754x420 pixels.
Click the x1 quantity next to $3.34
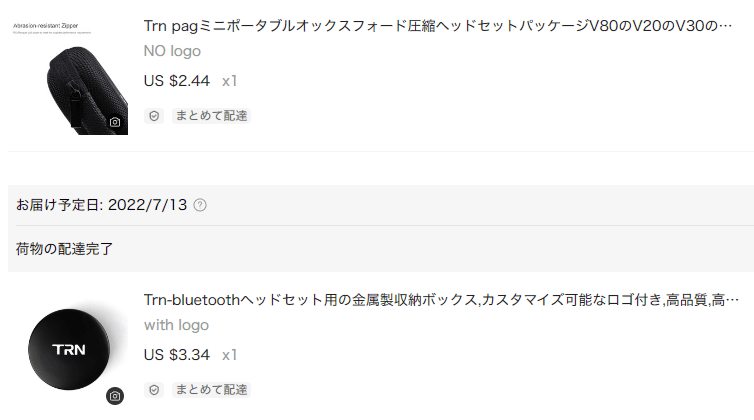pos(229,354)
